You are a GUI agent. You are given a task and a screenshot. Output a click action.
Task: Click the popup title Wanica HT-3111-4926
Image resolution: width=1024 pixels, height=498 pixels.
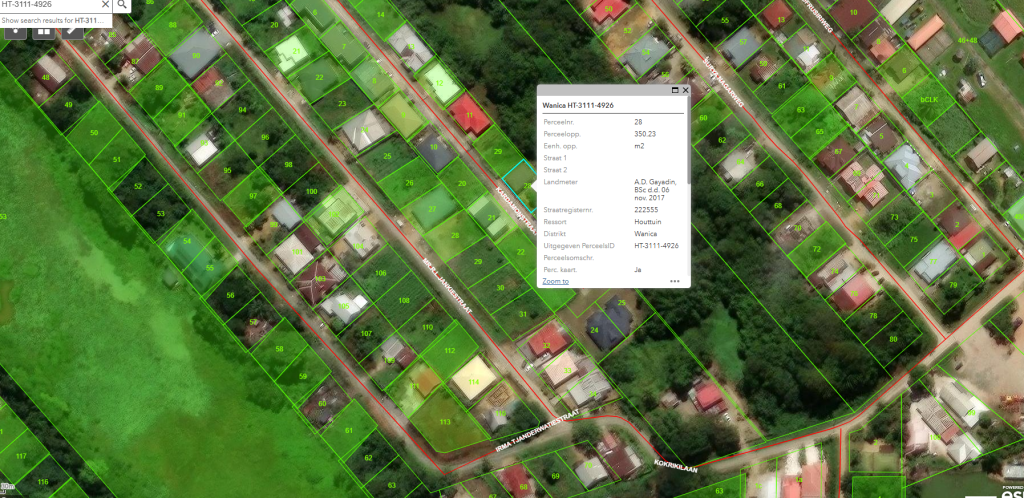point(578,104)
